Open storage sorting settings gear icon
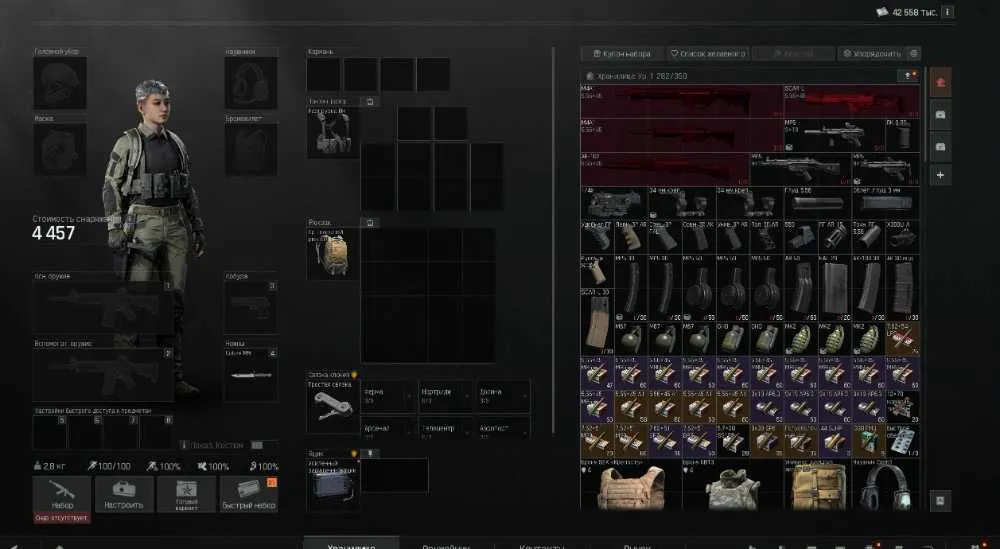Screen dimensions: 1000x549 click(914, 54)
